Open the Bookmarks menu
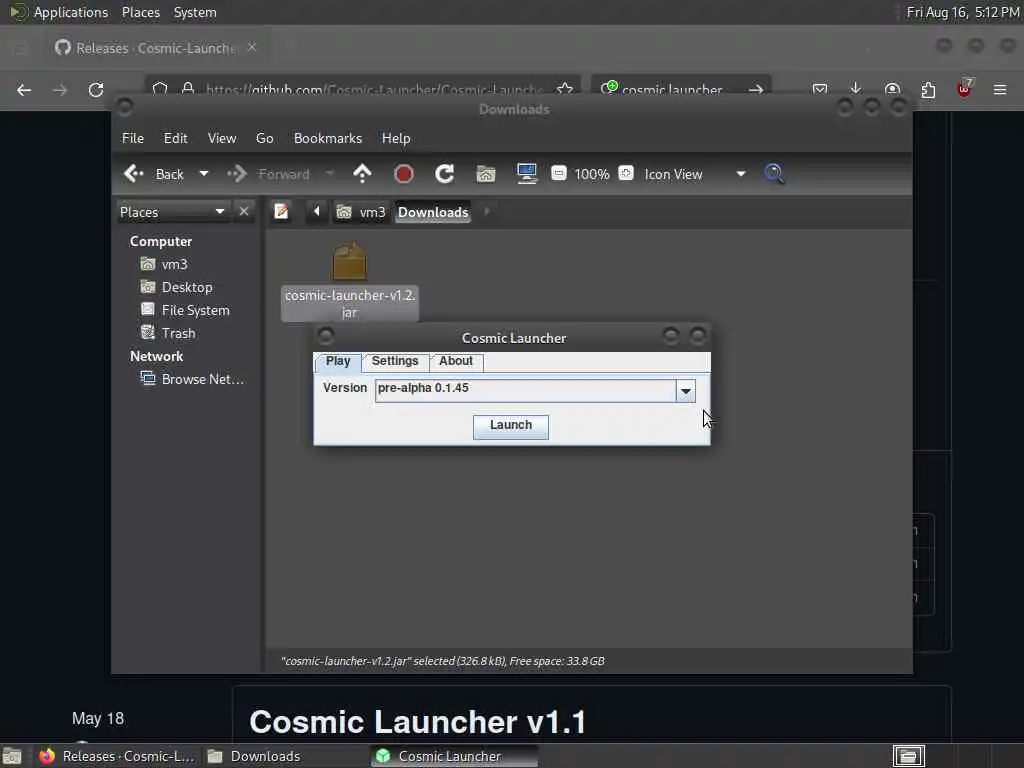1024x768 pixels. (328, 138)
